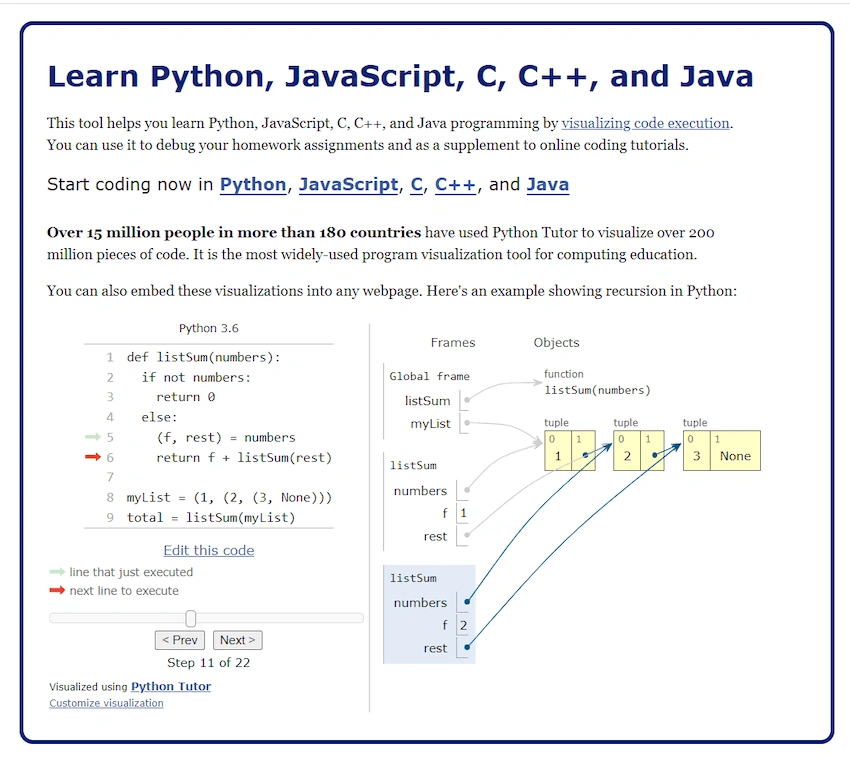Open the Python Tutor link
850x757 pixels.
pos(171,687)
